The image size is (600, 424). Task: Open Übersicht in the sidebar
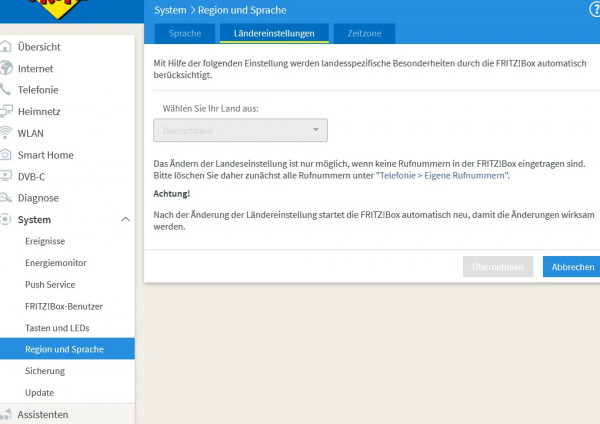pyautogui.click(x=39, y=47)
